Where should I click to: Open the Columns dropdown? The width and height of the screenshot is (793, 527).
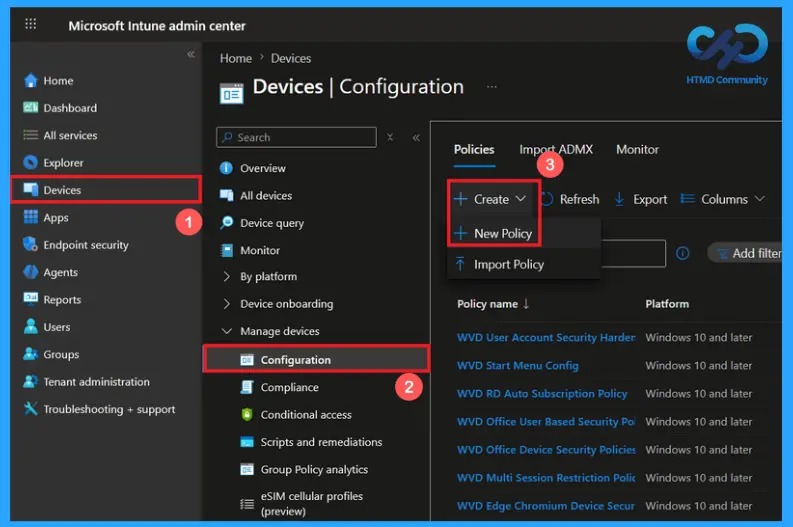pyautogui.click(x=722, y=199)
